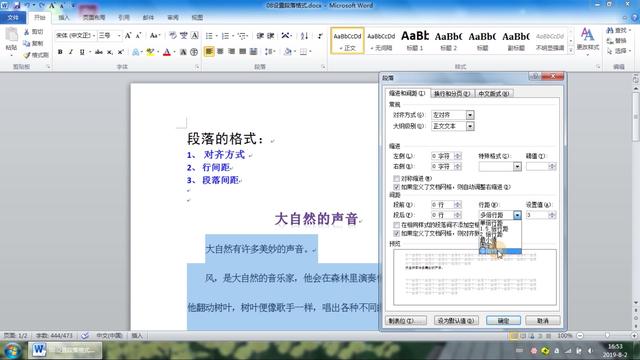
Task: Open the 大纲级别 outline level dropdown
Action: point(470,126)
